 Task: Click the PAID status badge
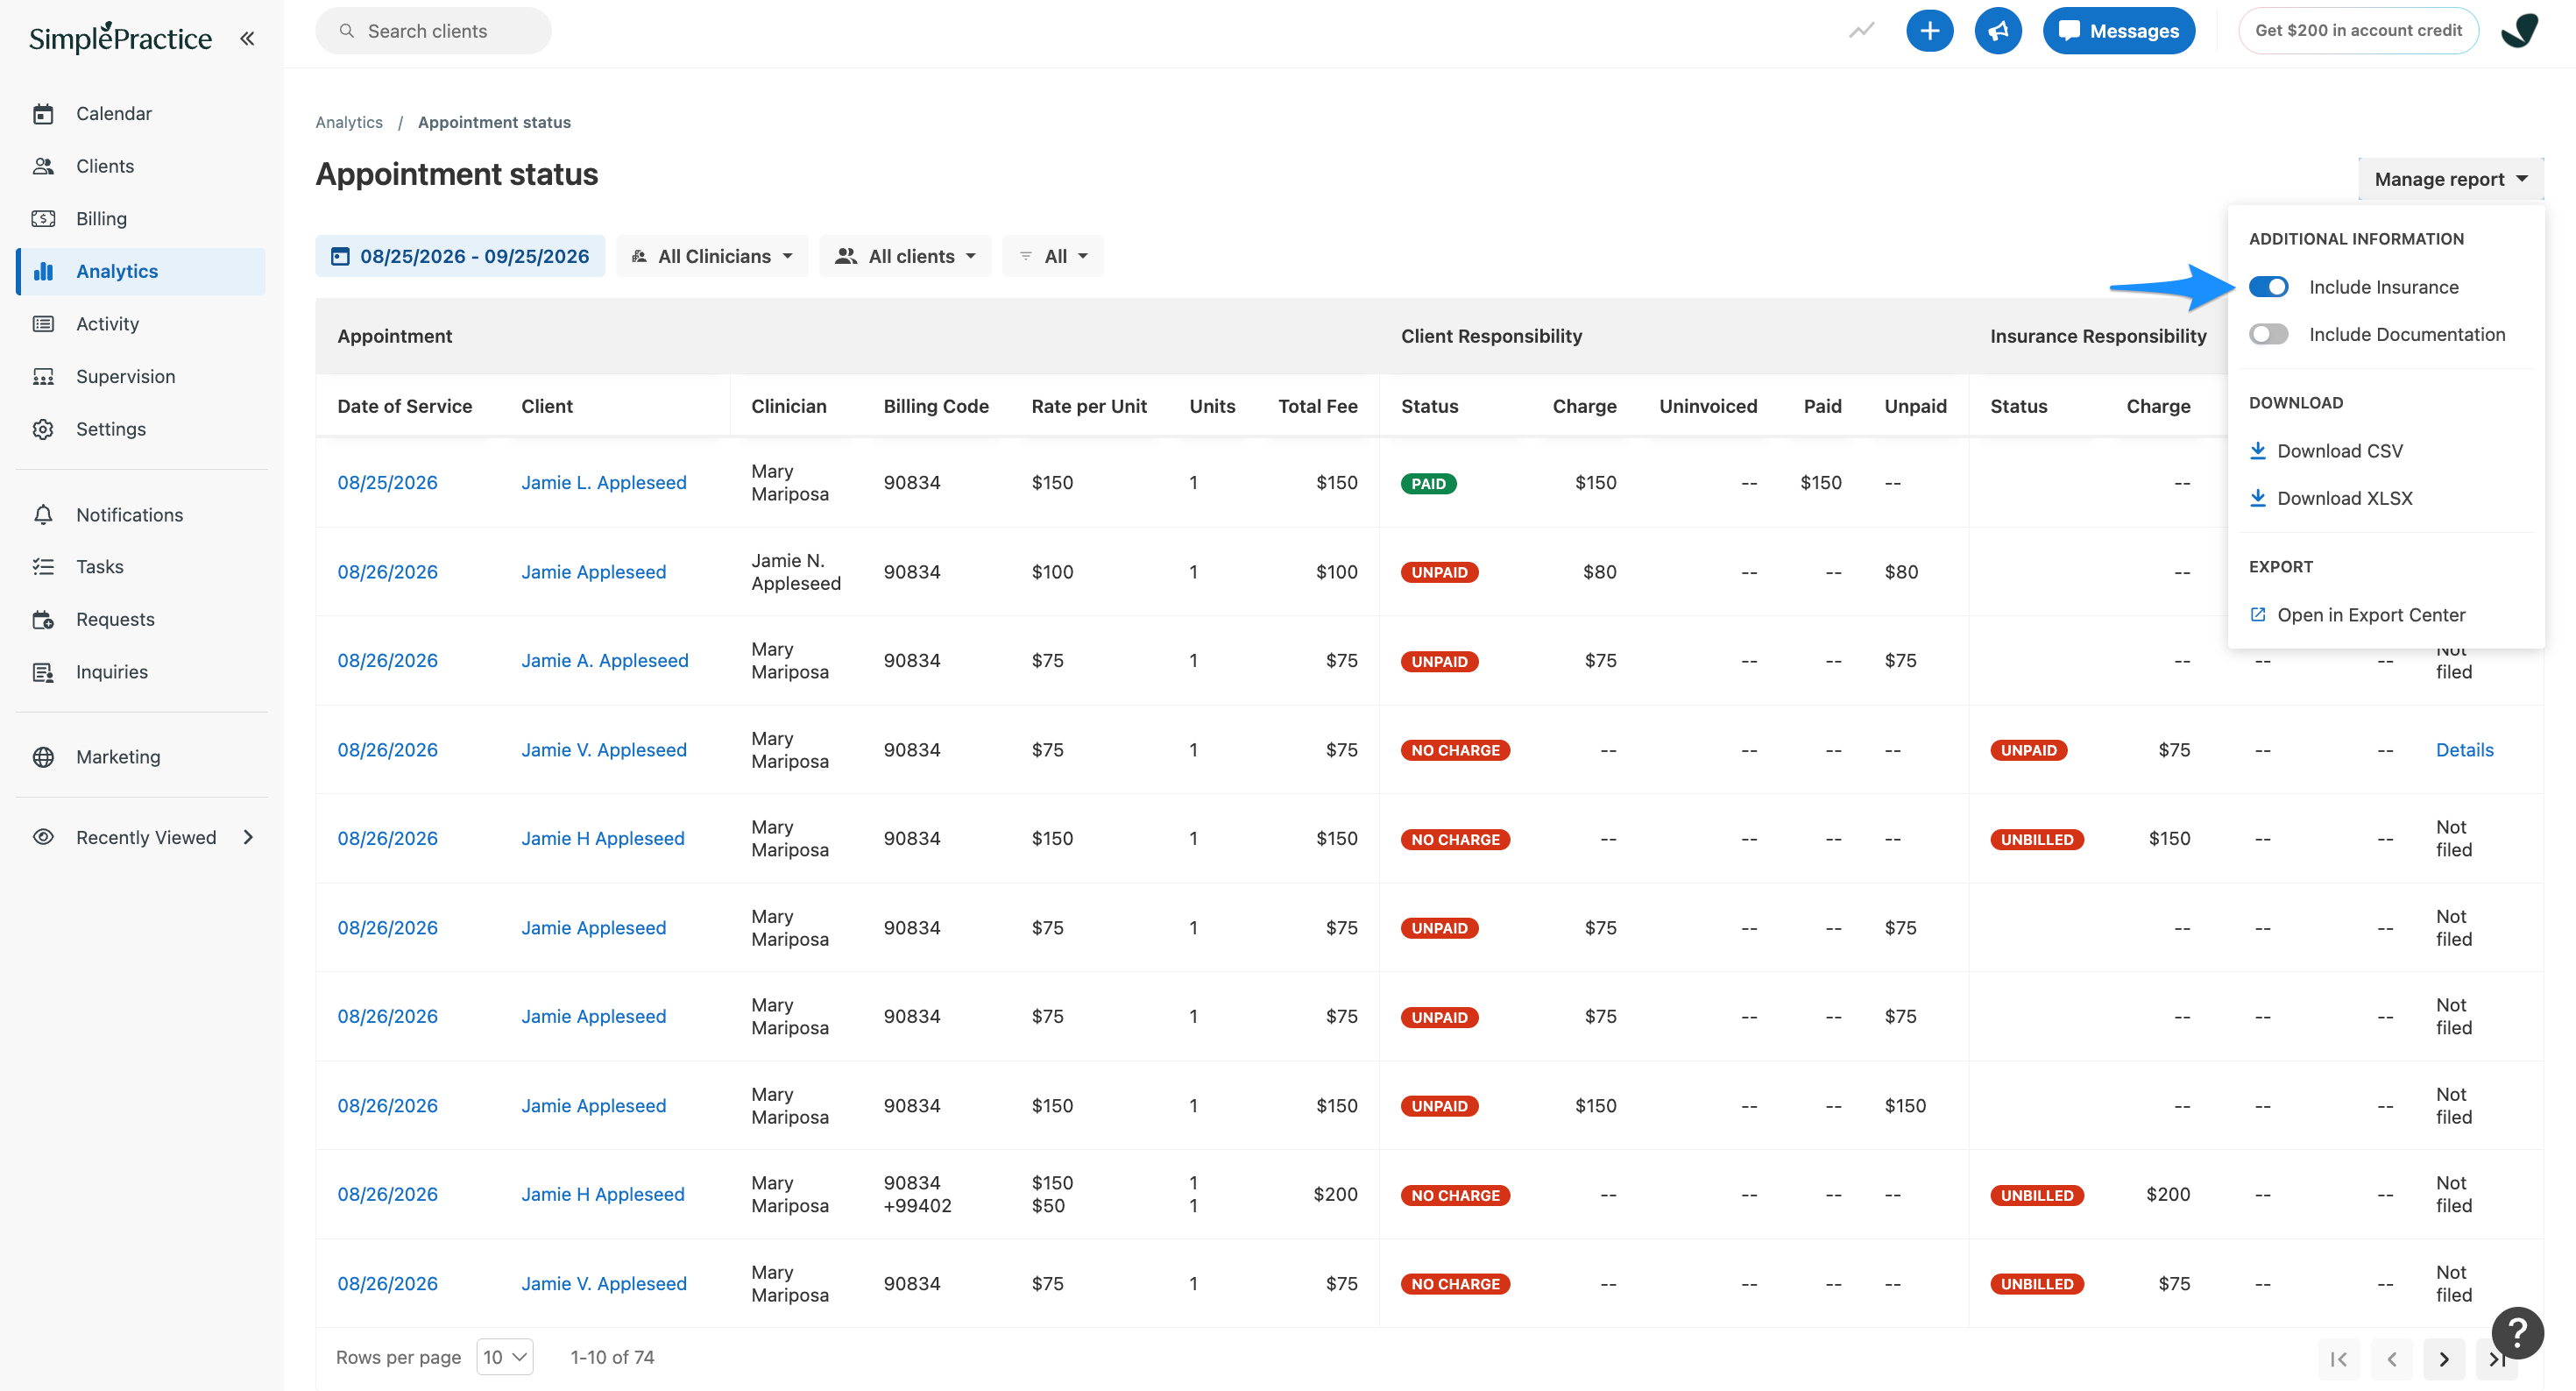point(1428,484)
